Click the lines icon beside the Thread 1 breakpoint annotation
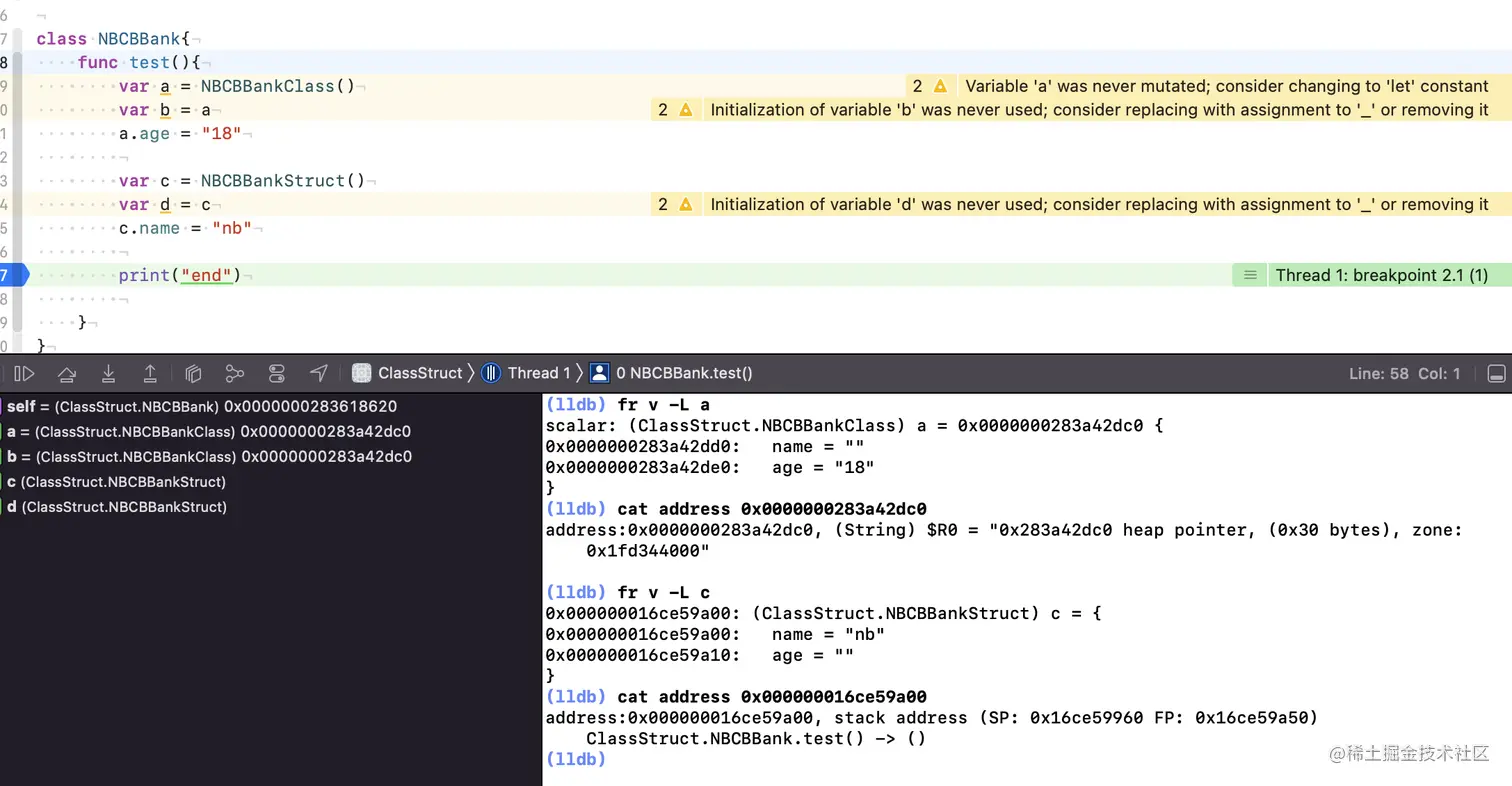The image size is (1512, 786). point(1249,275)
